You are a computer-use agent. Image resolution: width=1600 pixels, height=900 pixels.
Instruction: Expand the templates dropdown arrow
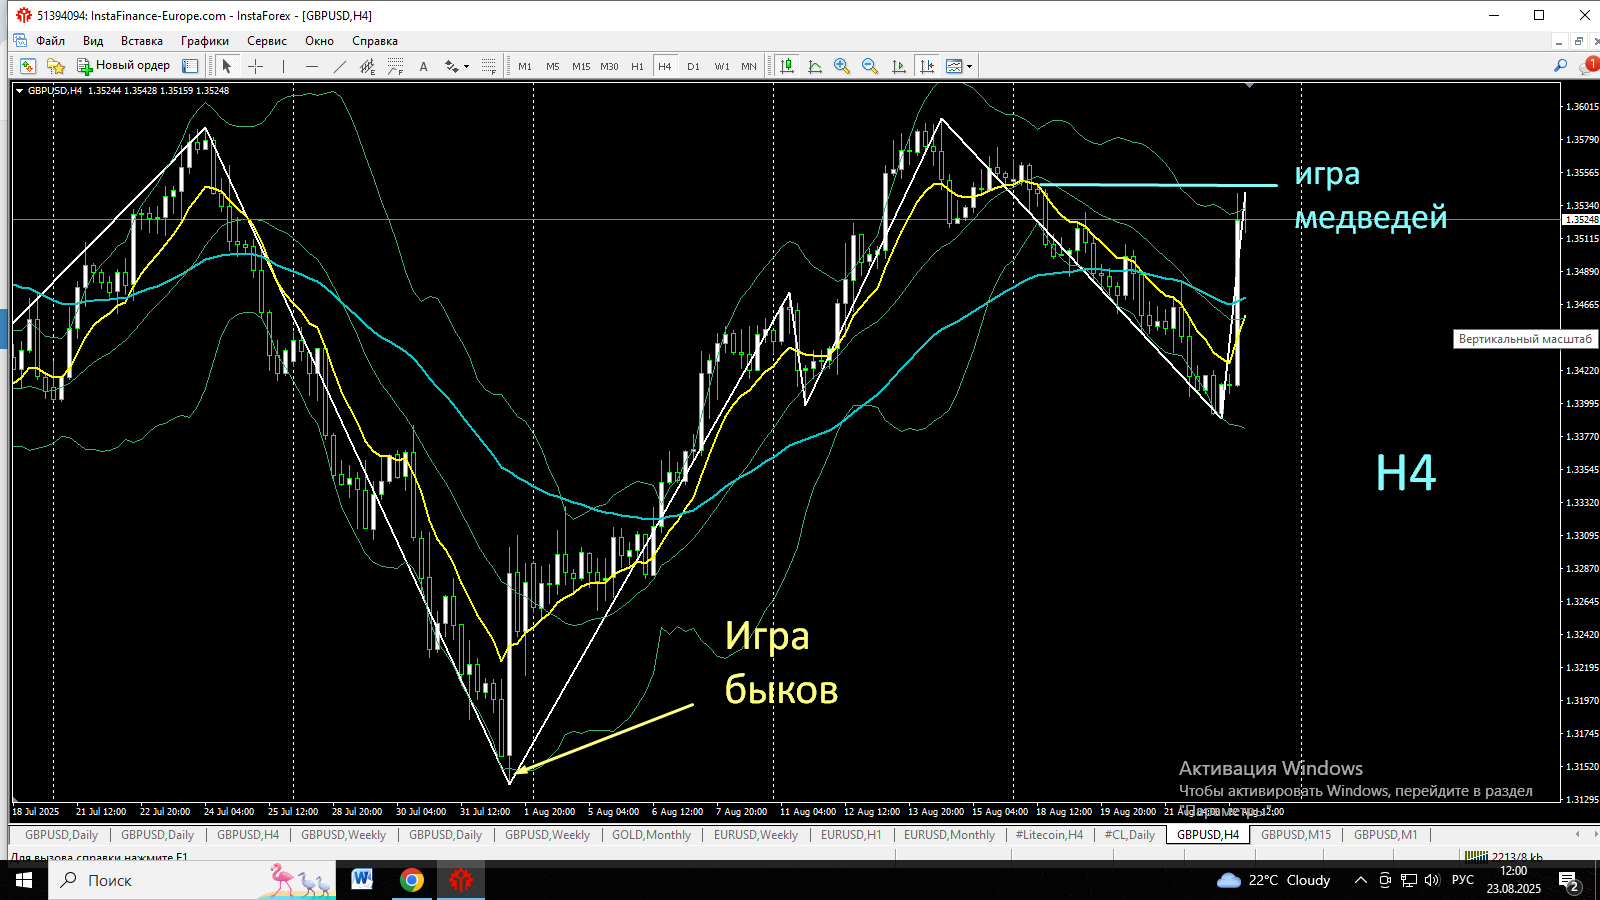pos(969,67)
